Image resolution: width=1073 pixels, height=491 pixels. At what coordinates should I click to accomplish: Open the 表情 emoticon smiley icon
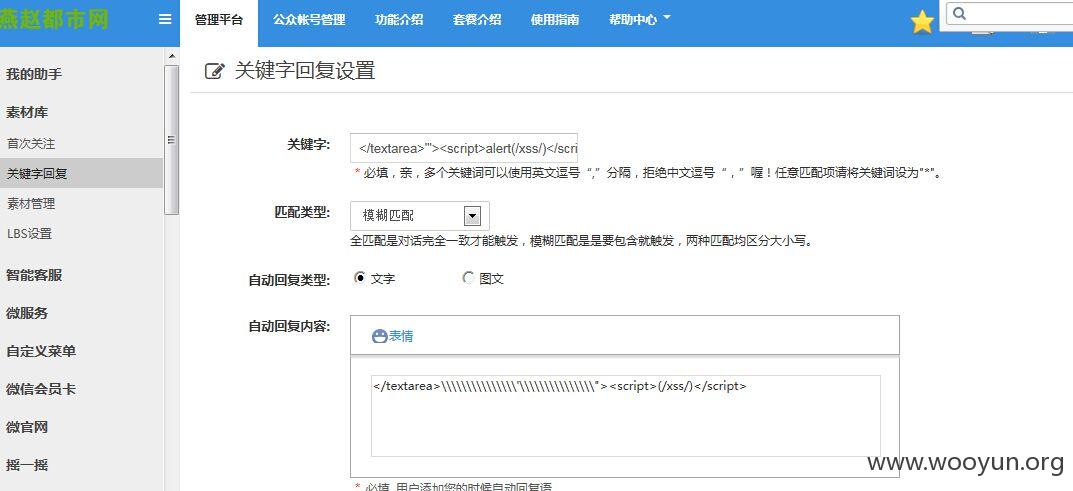379,336
